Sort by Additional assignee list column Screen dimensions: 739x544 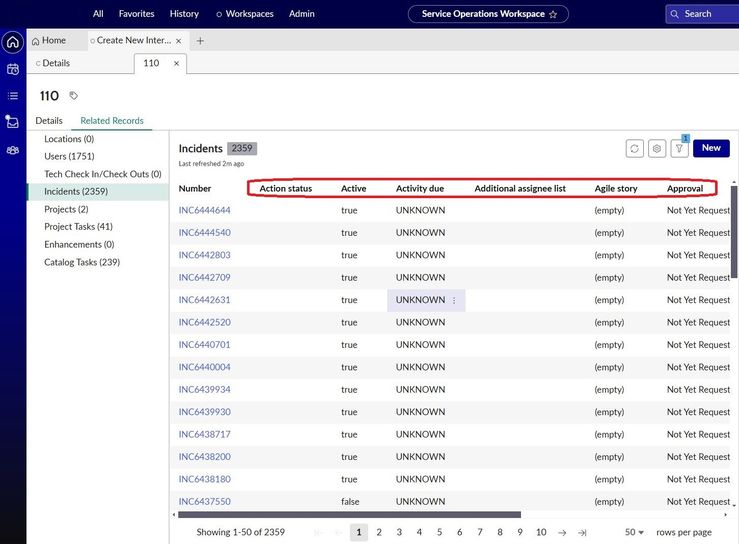tap(520, 189)
